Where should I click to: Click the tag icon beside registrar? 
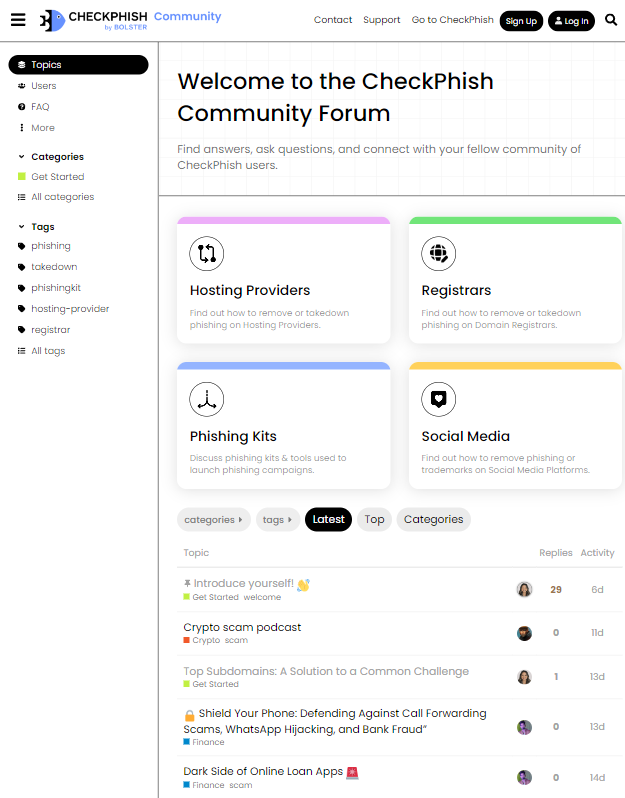[21, 330]
